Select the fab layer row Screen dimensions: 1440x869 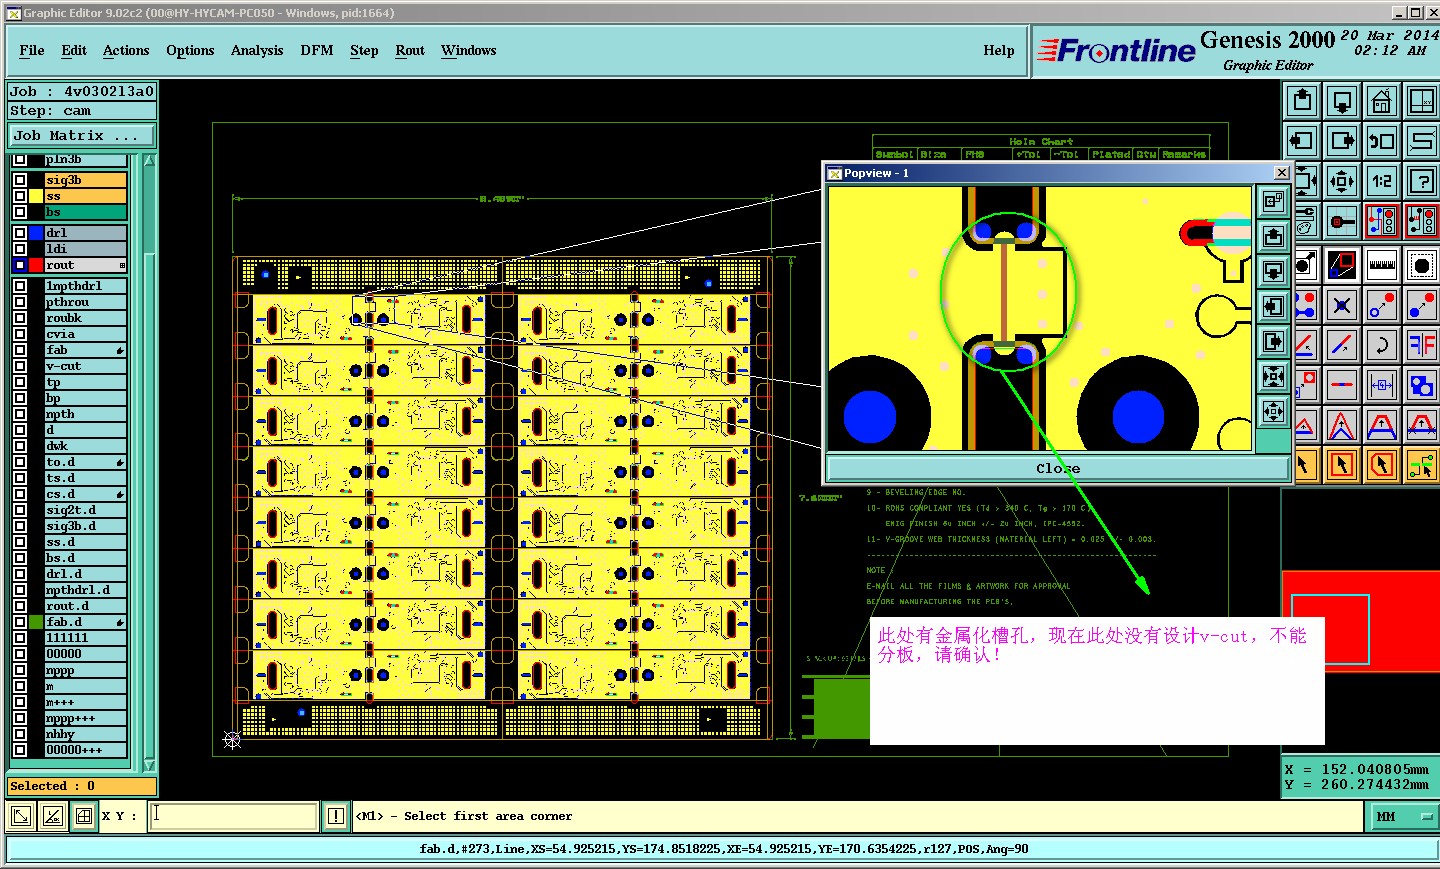86,350
